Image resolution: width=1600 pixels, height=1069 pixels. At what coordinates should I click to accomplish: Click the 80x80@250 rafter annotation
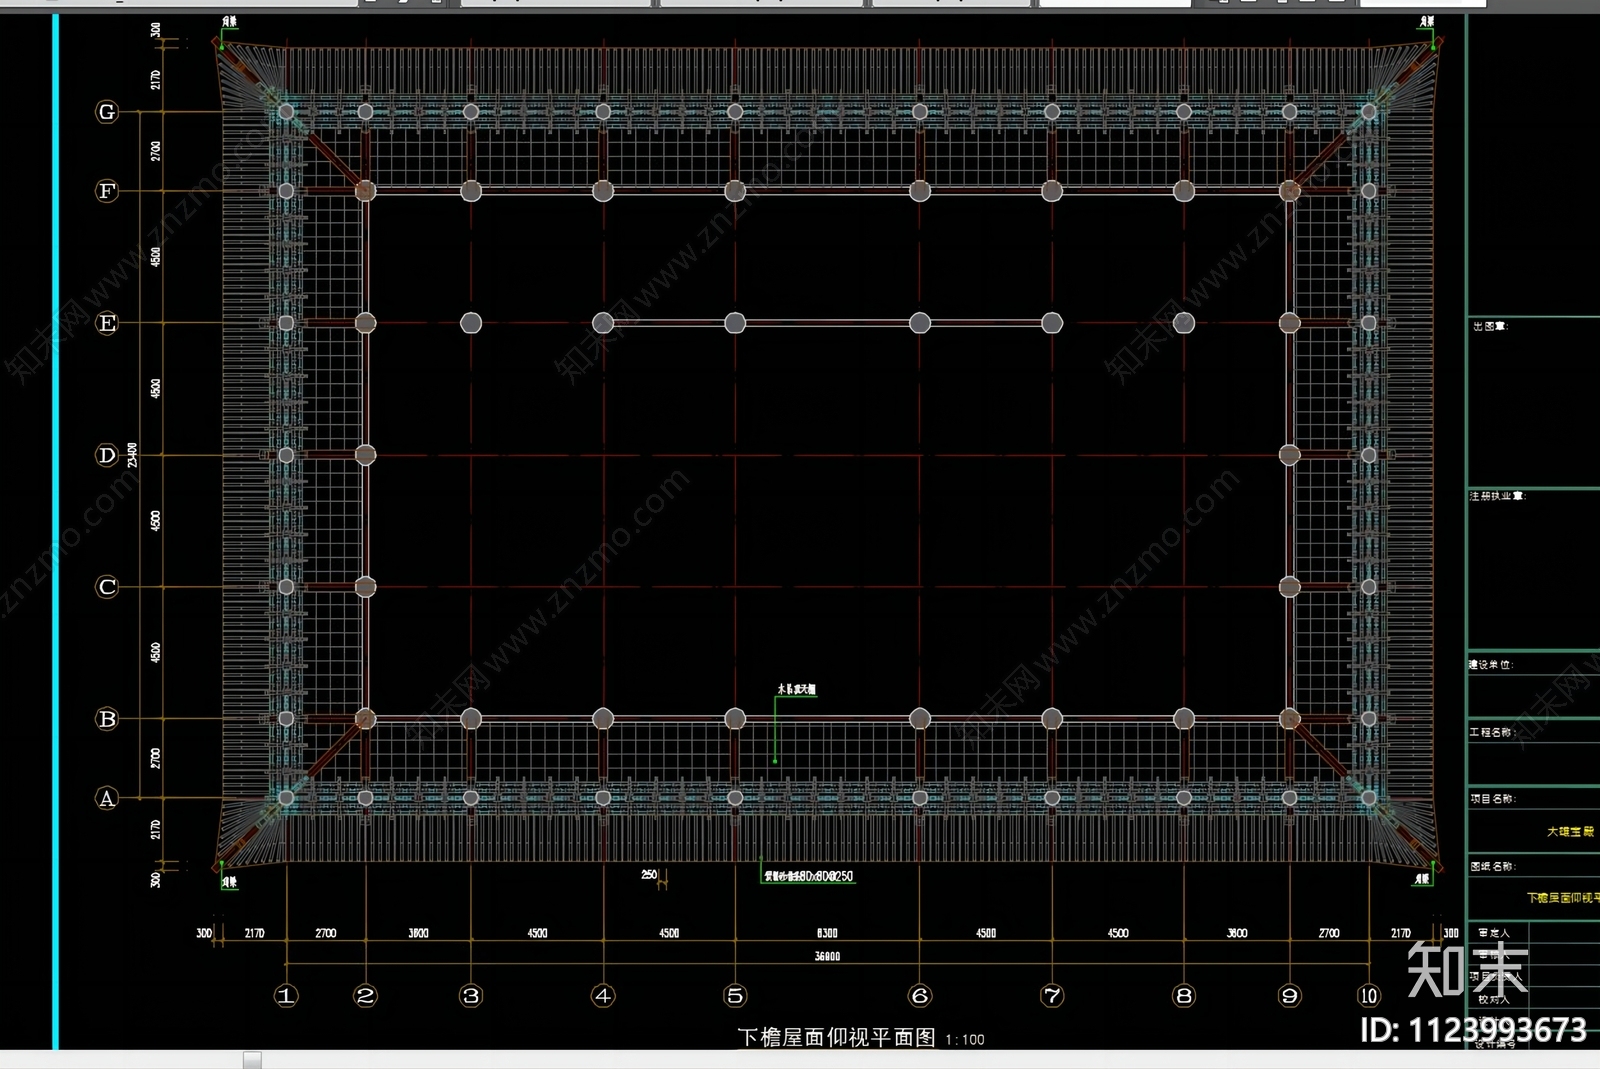click(x=809, y=877)
